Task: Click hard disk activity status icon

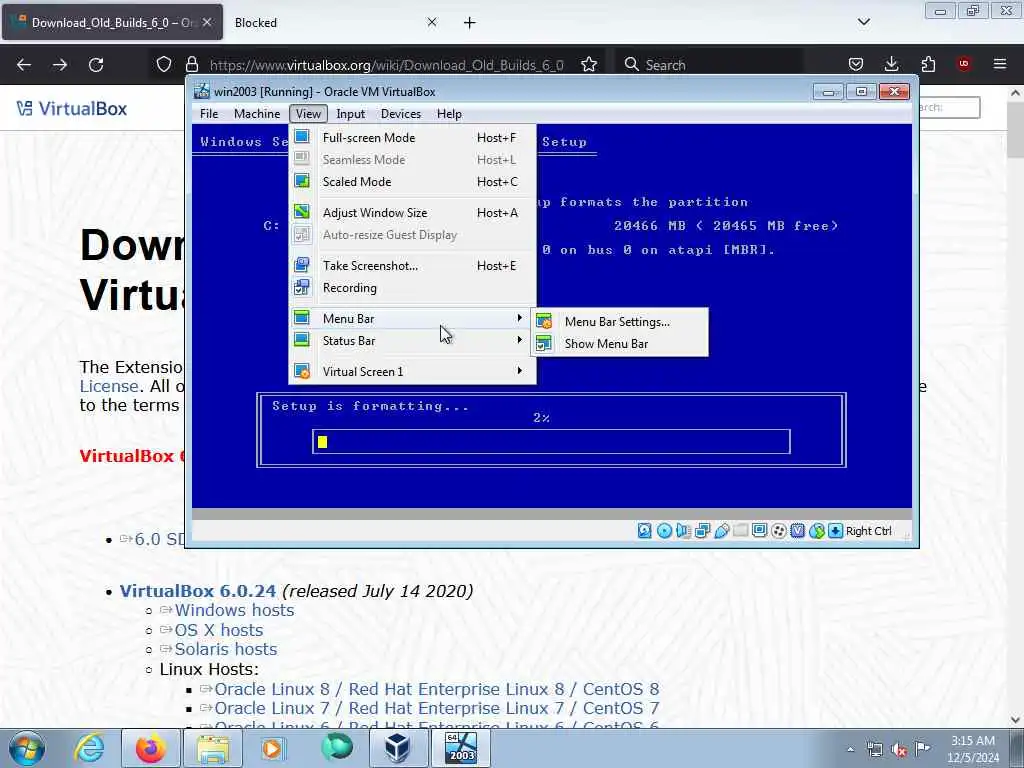Action: [645, 531]
